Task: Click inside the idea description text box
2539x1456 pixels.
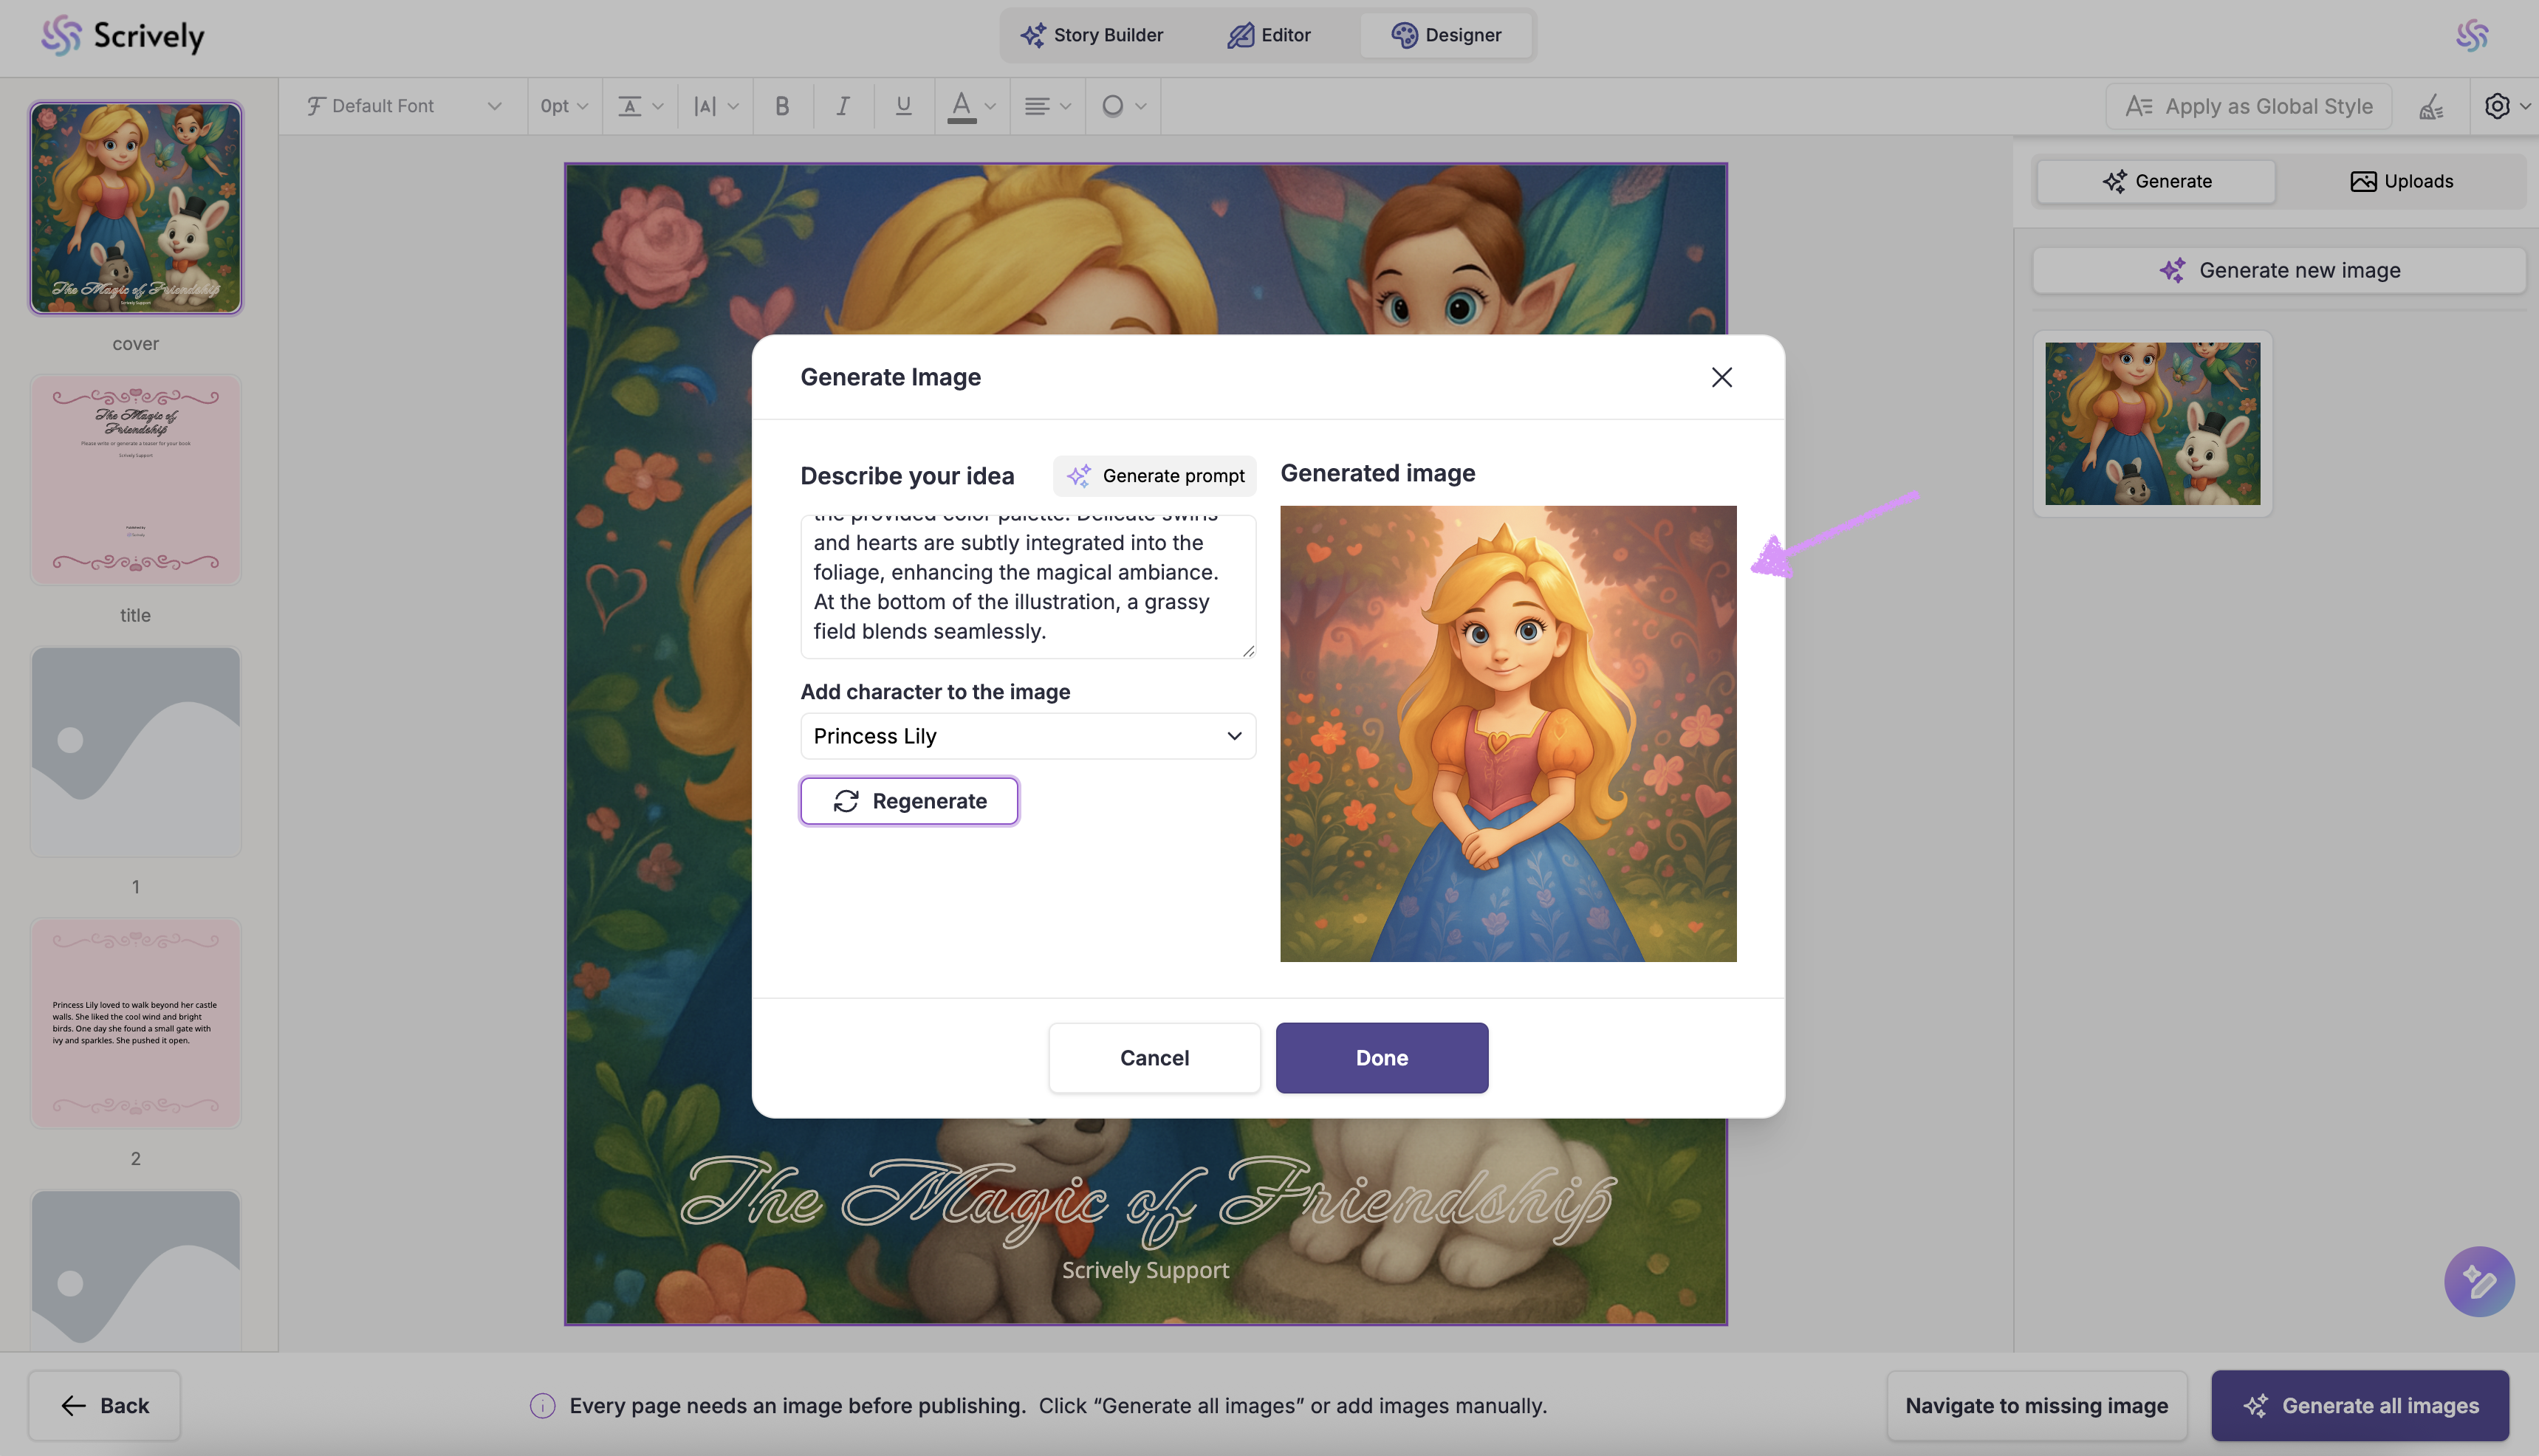Action: point(1027,587)
